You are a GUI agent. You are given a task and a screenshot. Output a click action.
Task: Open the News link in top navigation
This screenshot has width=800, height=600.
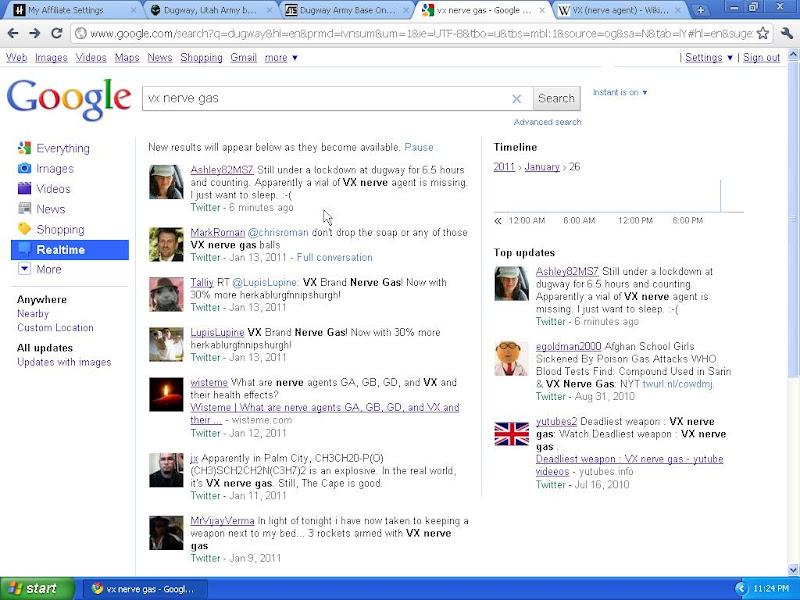pos(160,58)
